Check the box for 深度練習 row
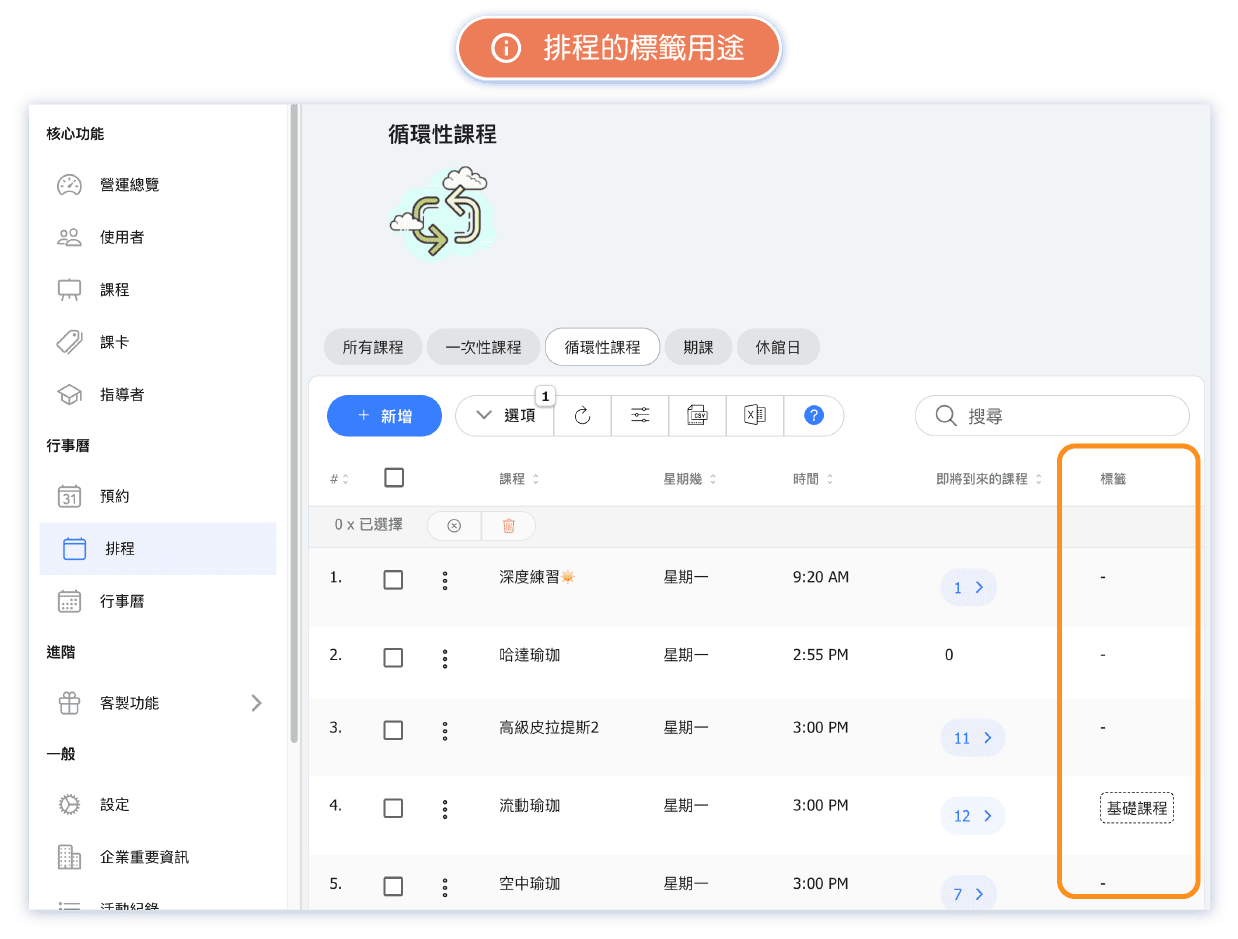The height and width of the screenshot is (939, 1238). point(394,580)
